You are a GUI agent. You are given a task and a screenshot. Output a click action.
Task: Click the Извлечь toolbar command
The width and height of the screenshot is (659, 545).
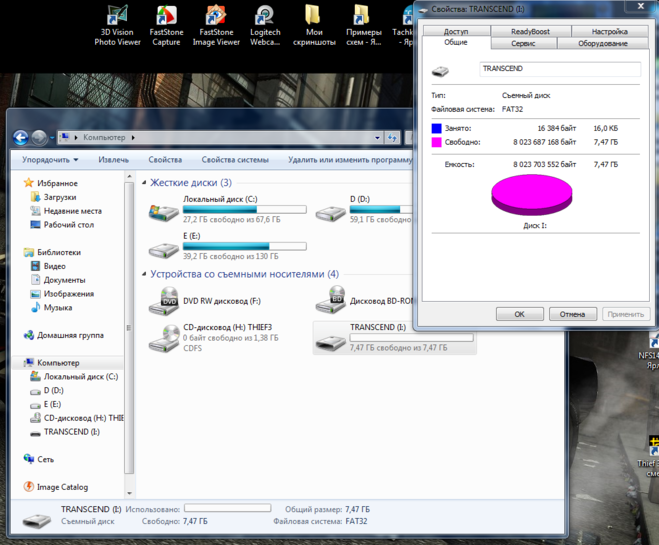click(x=113, y=160)
